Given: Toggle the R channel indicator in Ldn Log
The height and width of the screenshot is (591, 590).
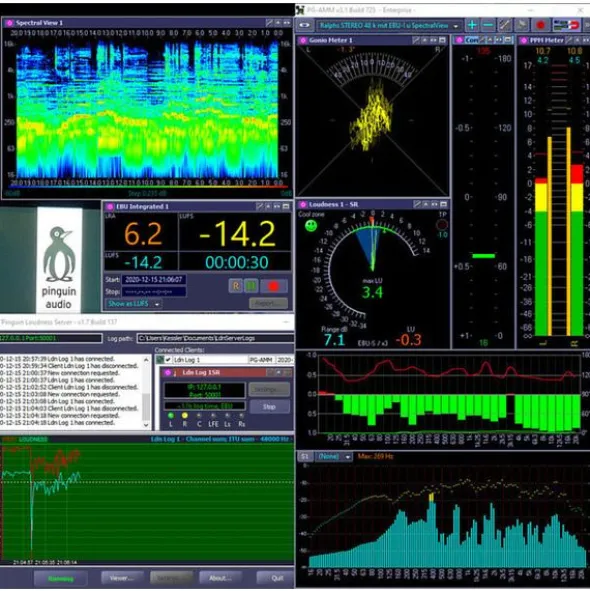Looking at the screenshot, I should tap(185, 416).
